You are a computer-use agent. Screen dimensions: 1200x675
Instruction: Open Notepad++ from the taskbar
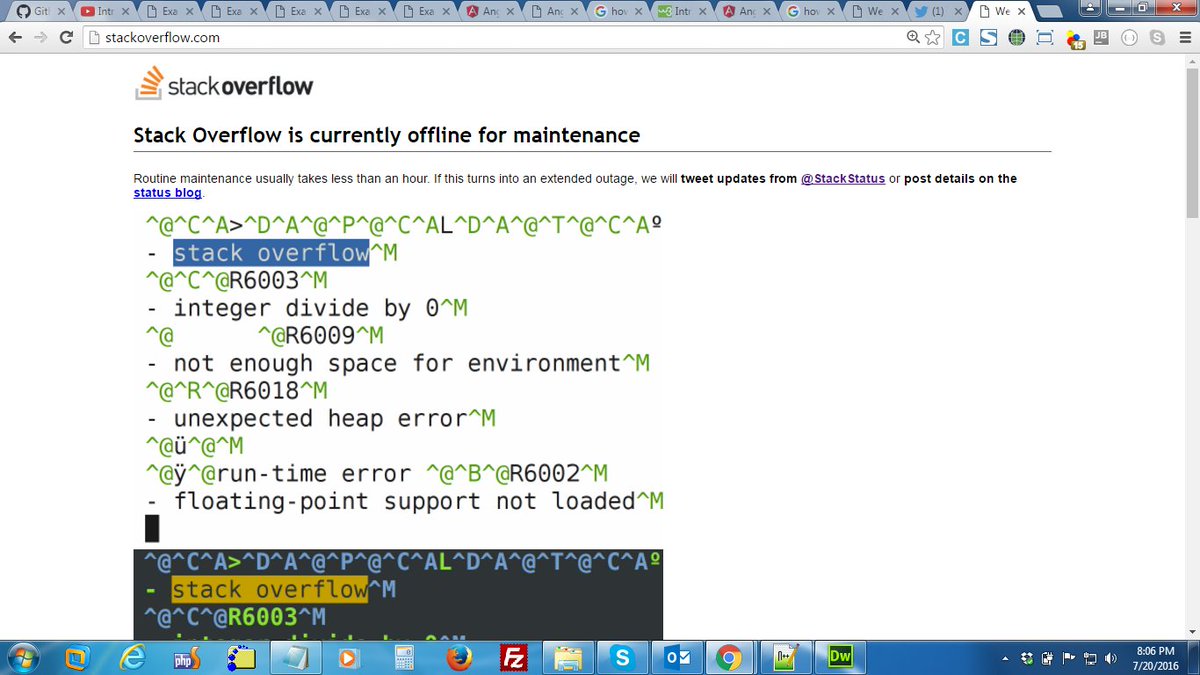(784, 658)
